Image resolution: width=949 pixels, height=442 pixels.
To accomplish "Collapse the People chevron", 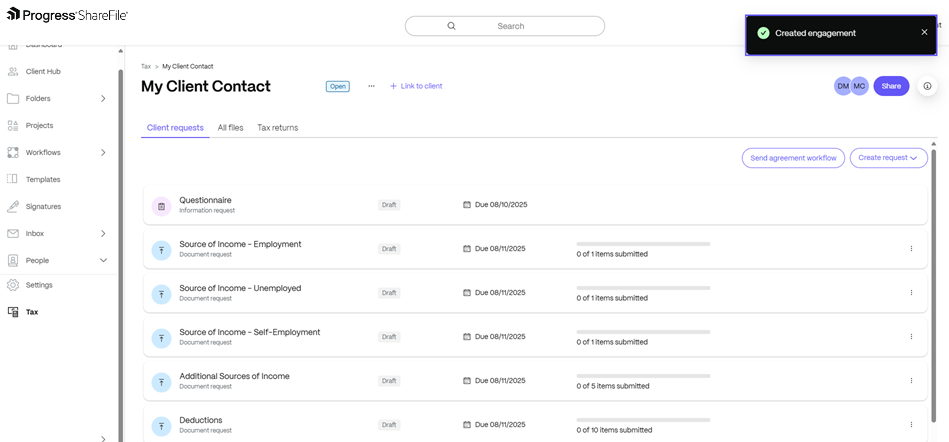I will tap(103, 260).
